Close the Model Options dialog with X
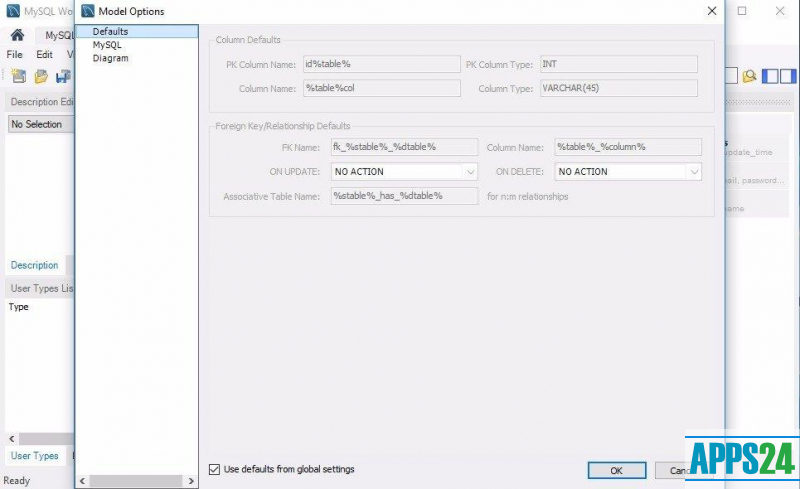The height and width of the screenshot is (489, 800). 712,11
